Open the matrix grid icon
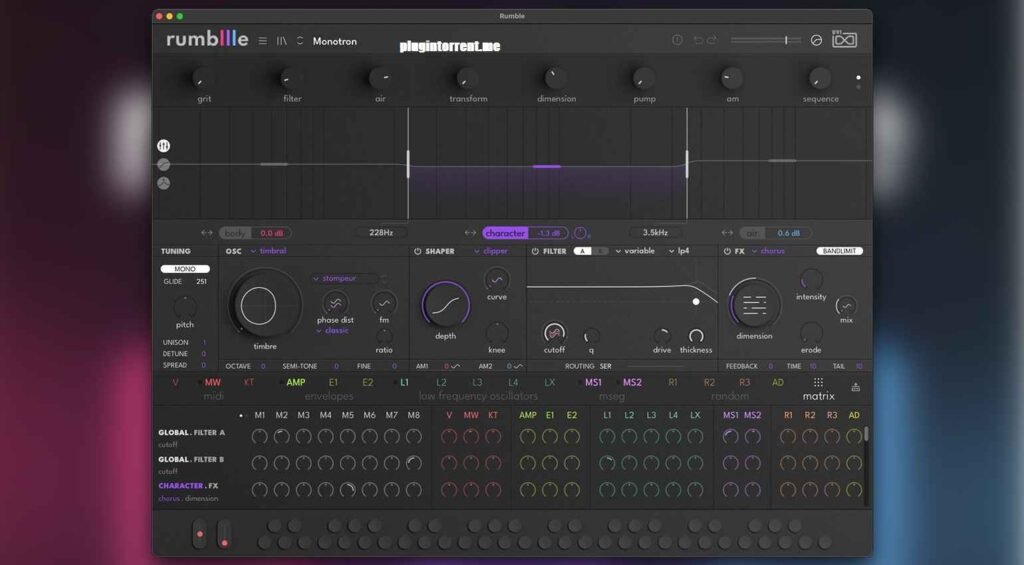Screen dimensions: 1024x565 [818, 382]
